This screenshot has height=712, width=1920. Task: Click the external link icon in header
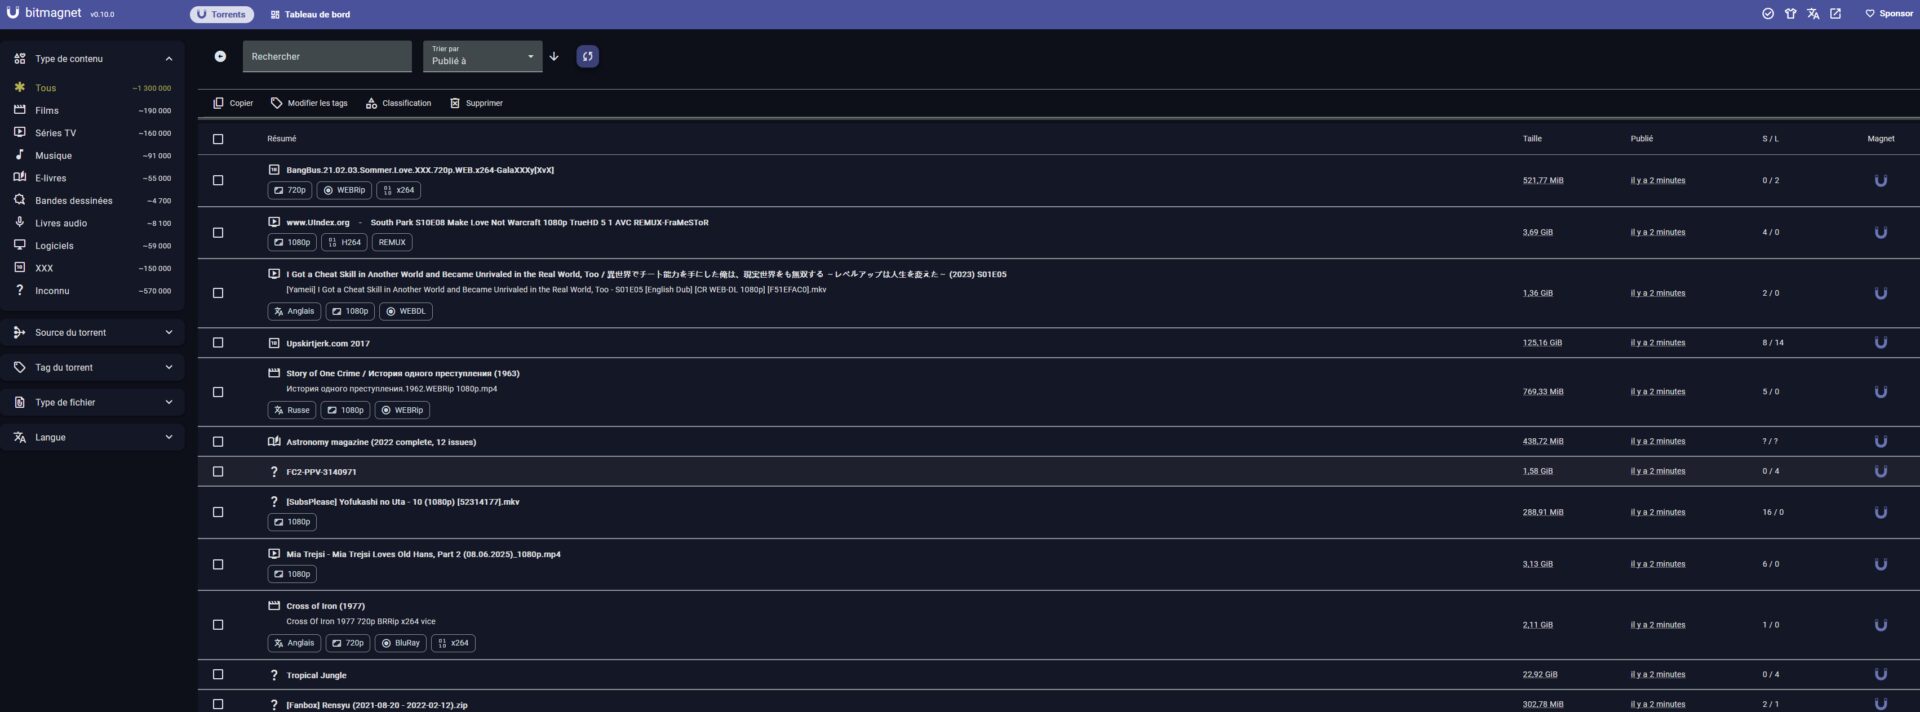pos(1835,14)
